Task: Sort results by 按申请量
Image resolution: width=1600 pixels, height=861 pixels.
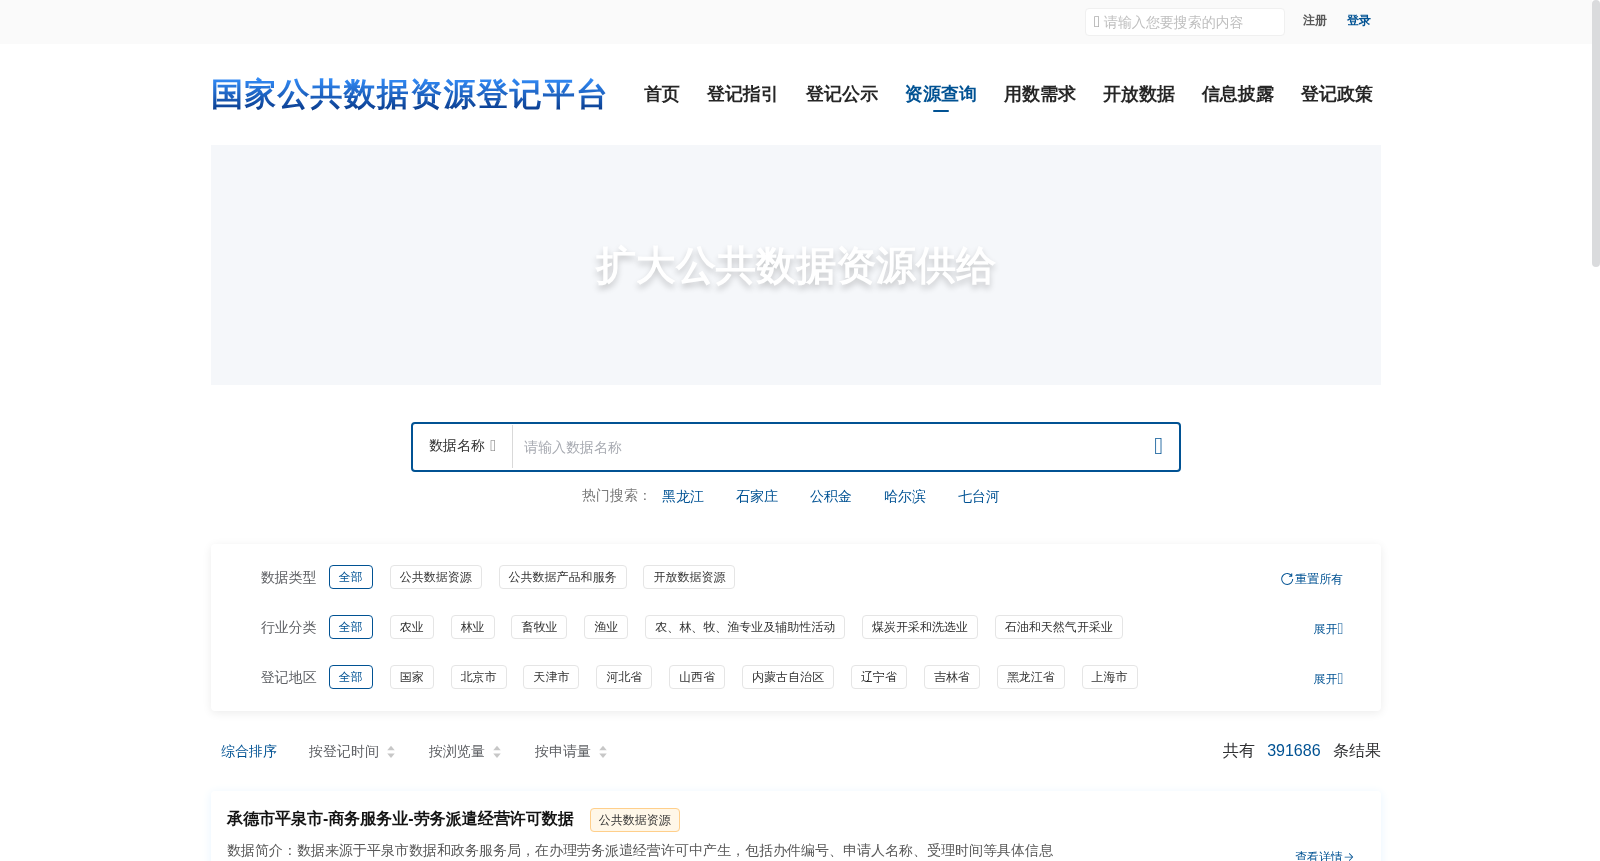Action: coord(571,751)
